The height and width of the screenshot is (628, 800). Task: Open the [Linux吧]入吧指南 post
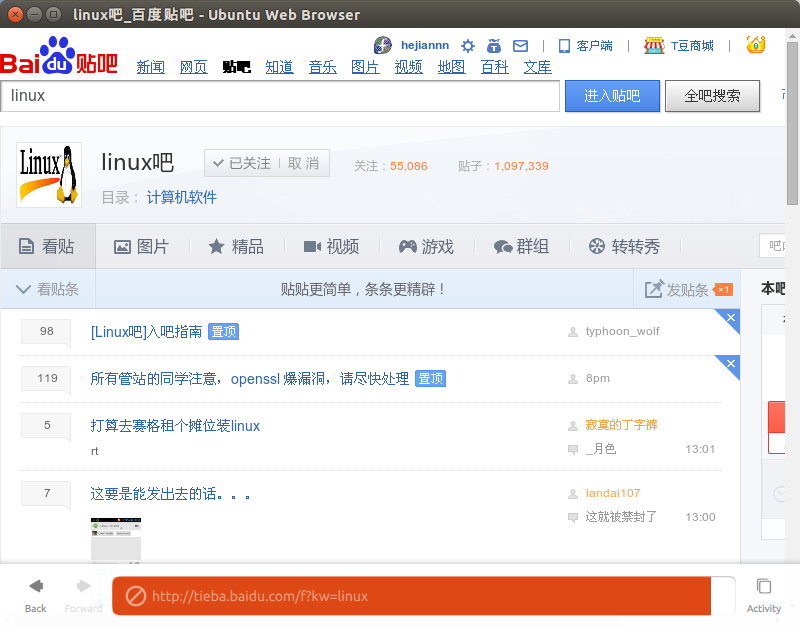146,332
